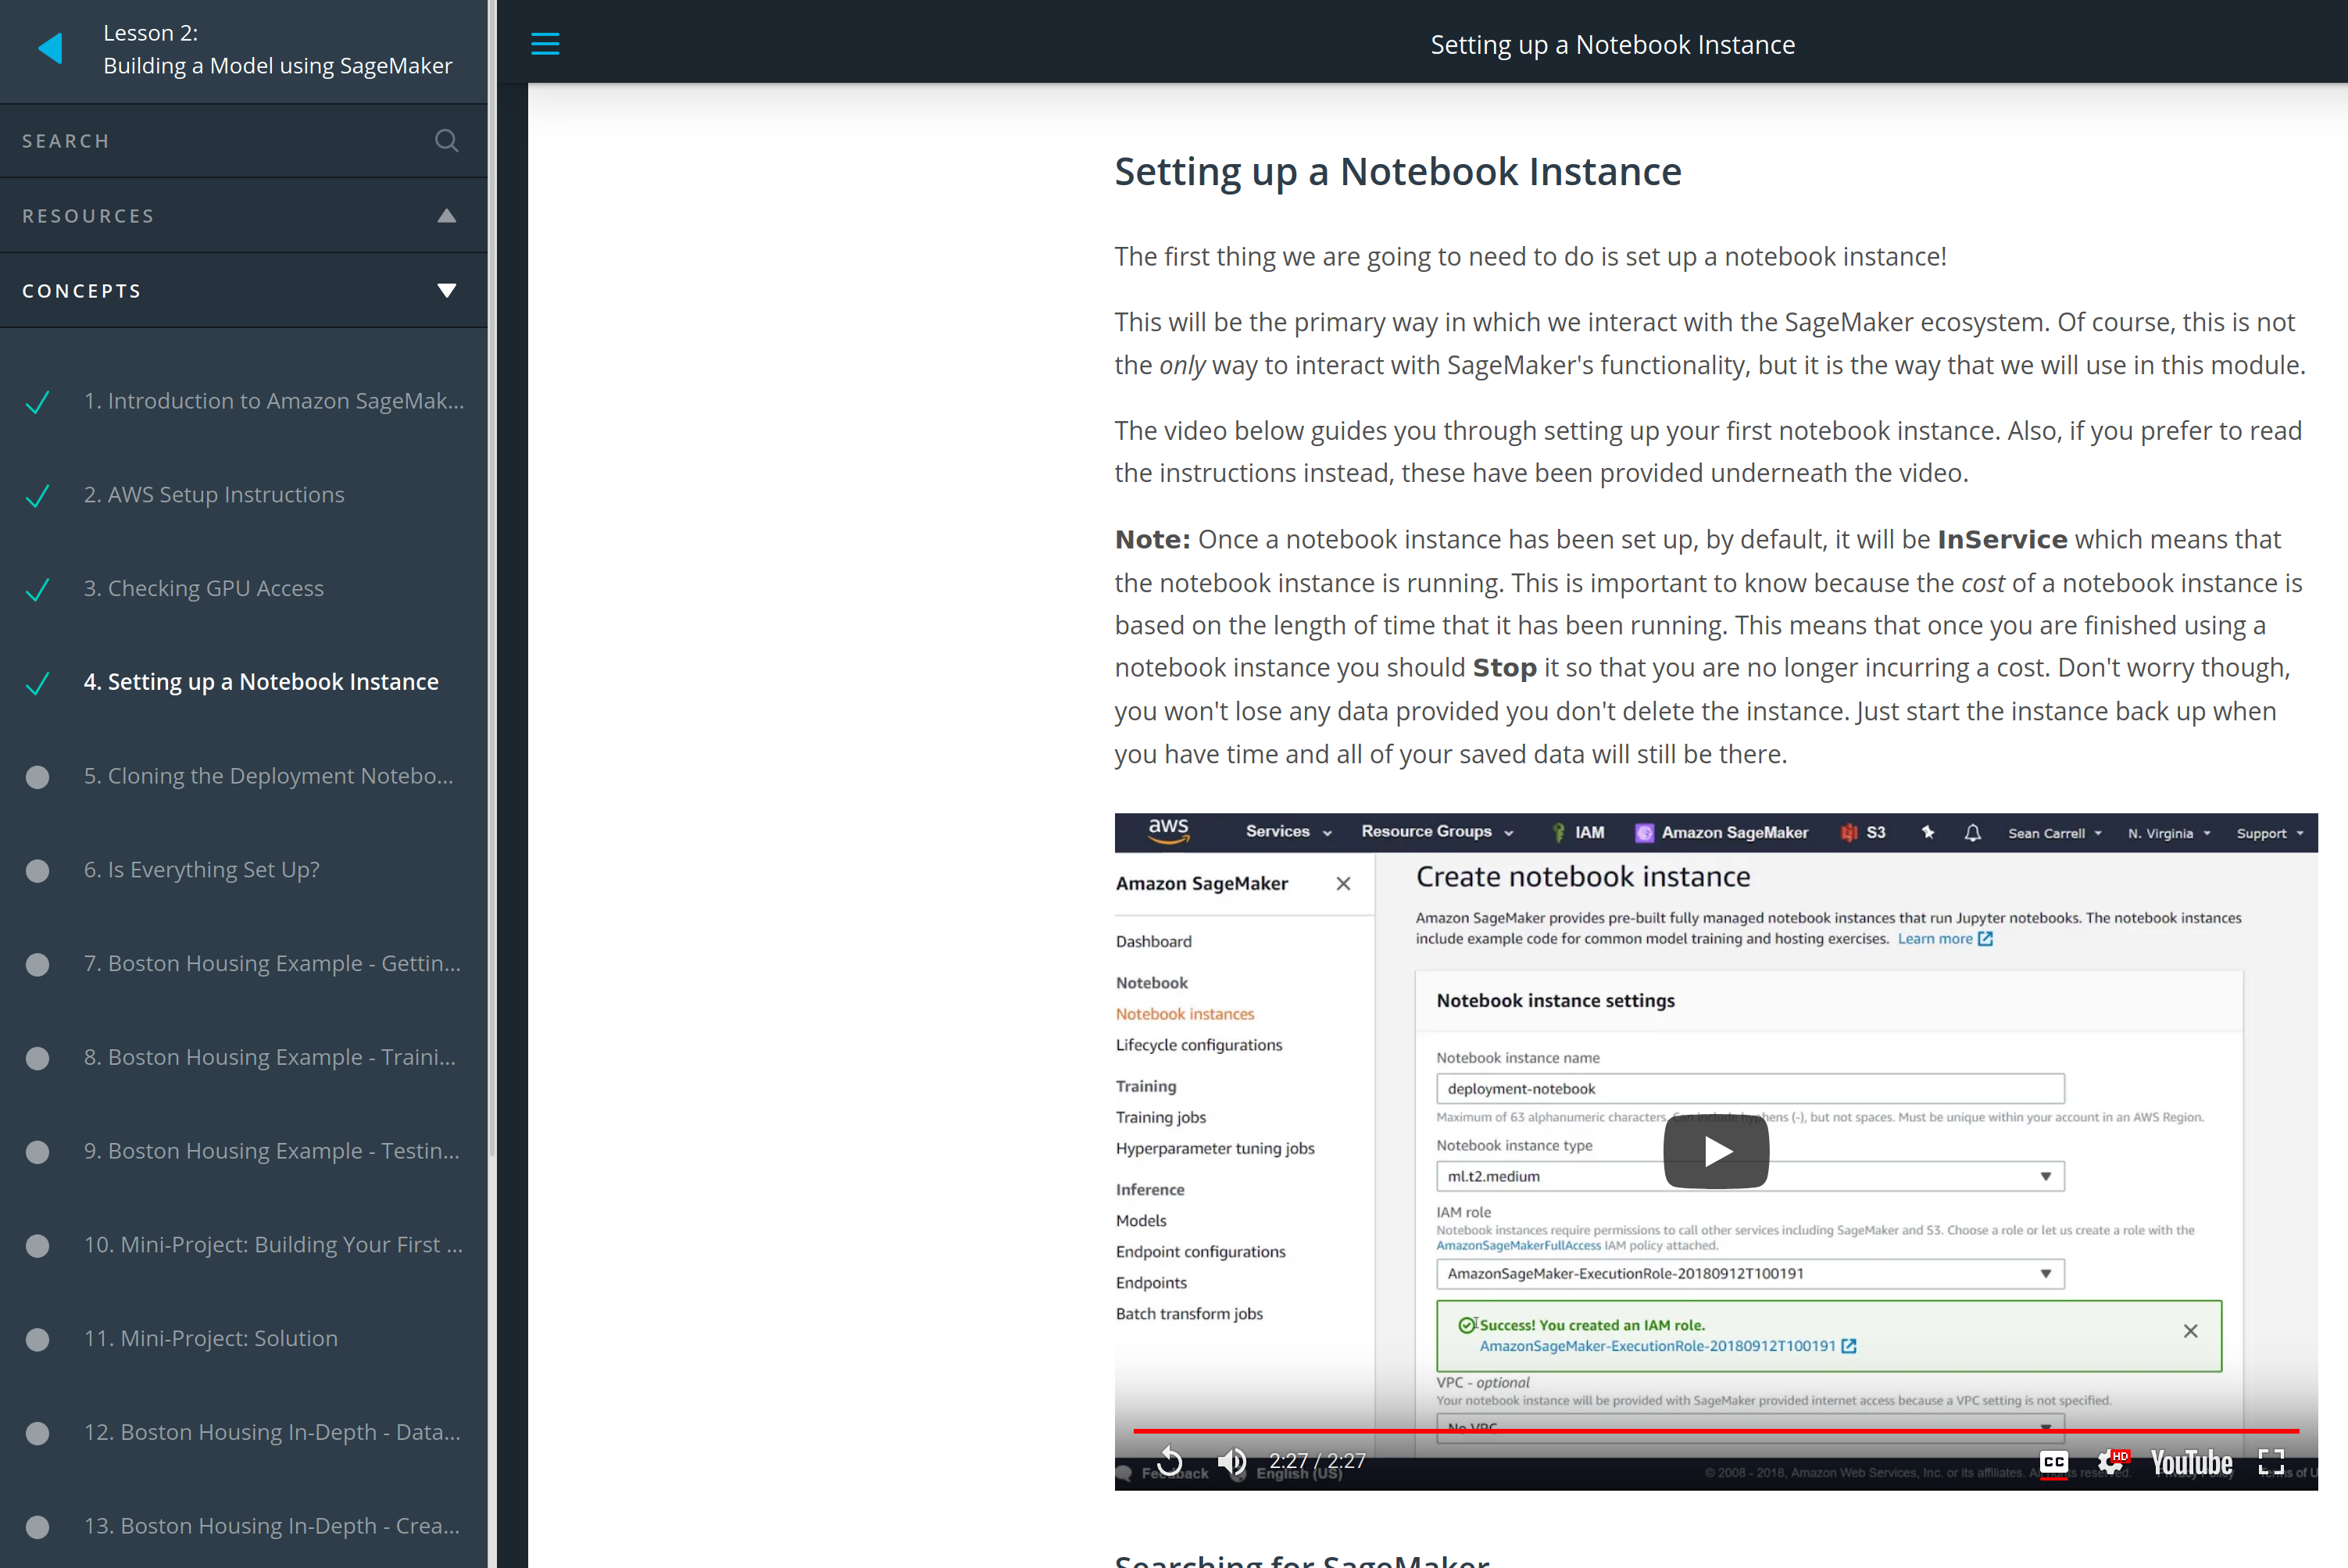Click the back arrow next to Lesson 2
Viewport: 2348px width, 1568px height.
tap(50, 48)
